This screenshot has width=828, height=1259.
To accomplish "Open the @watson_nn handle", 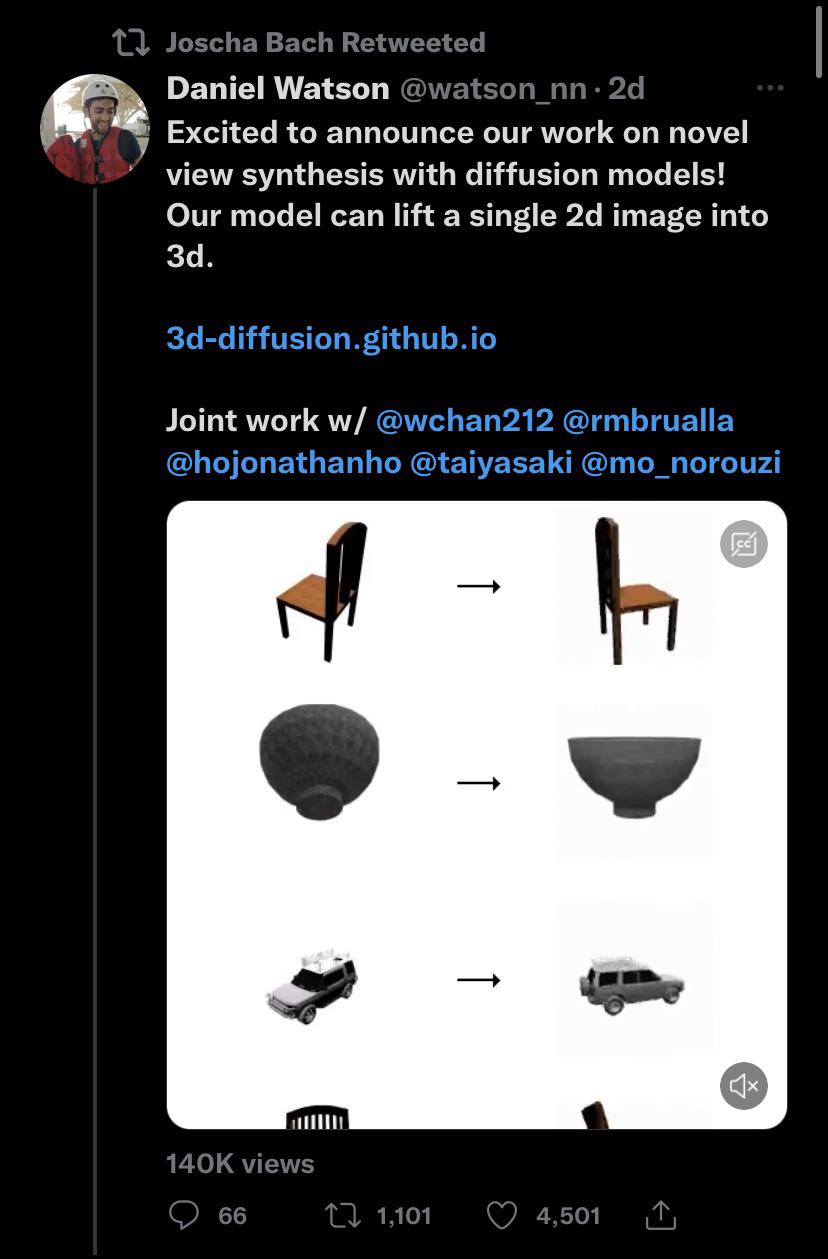I will tap(493, 88).
